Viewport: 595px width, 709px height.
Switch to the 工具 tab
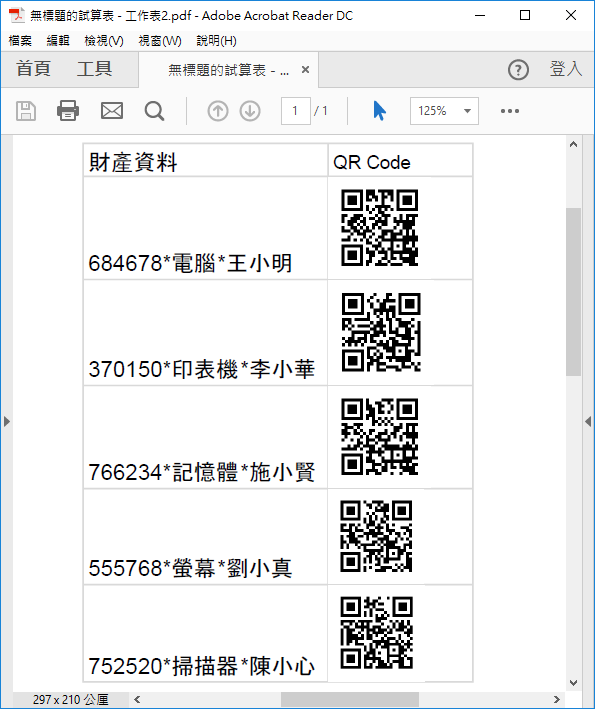(94, 69)
